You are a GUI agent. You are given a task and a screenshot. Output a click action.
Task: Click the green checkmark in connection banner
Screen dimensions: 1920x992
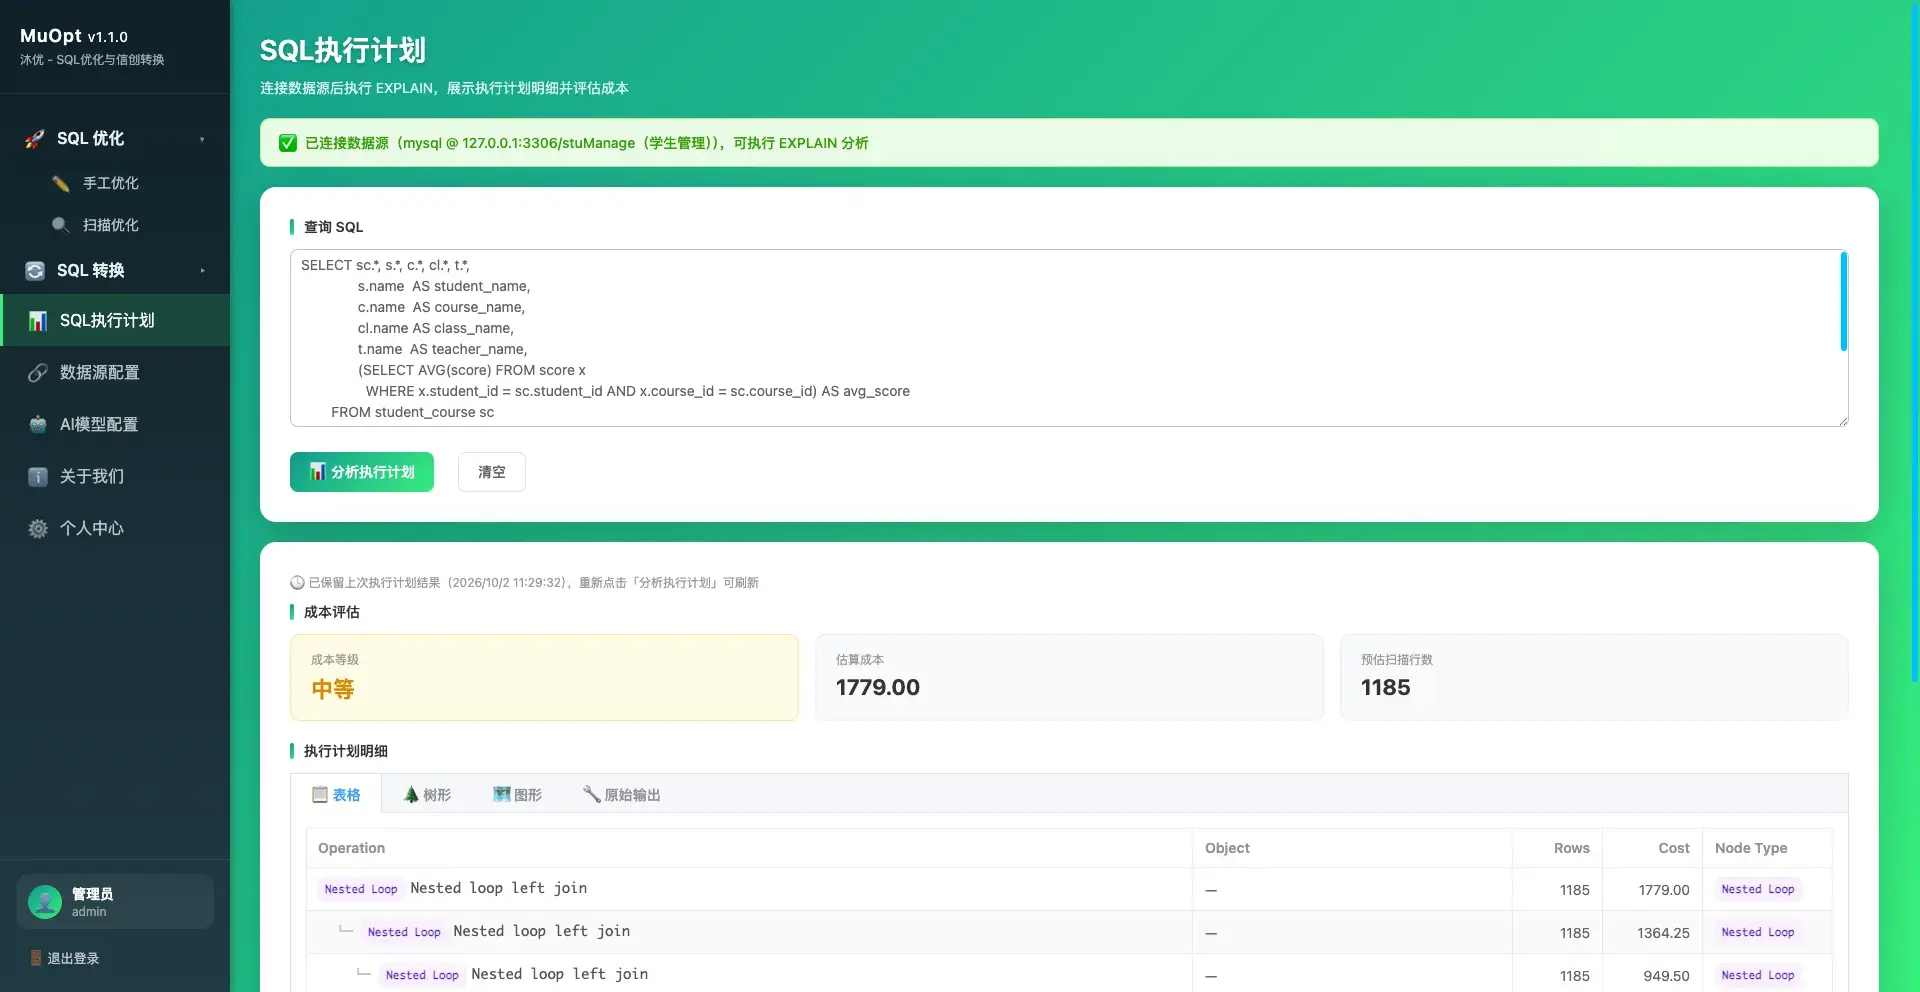(x=288, y=143)
